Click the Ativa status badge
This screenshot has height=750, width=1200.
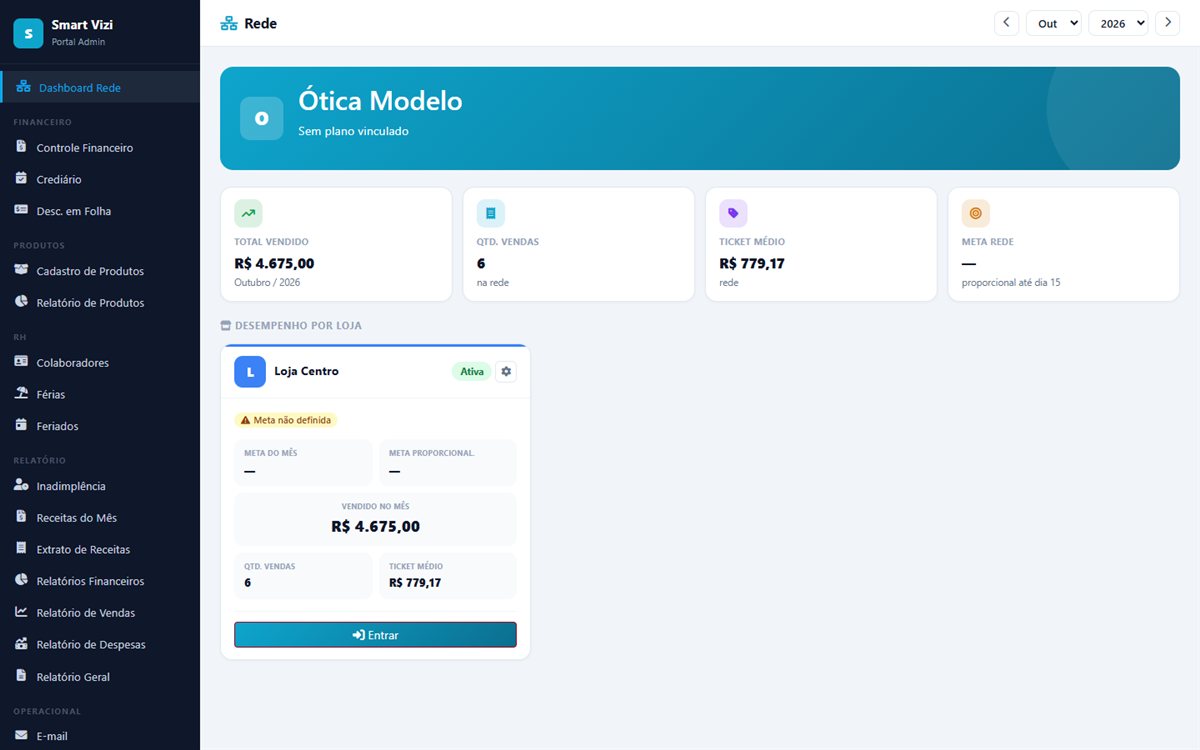click(472, 371)
